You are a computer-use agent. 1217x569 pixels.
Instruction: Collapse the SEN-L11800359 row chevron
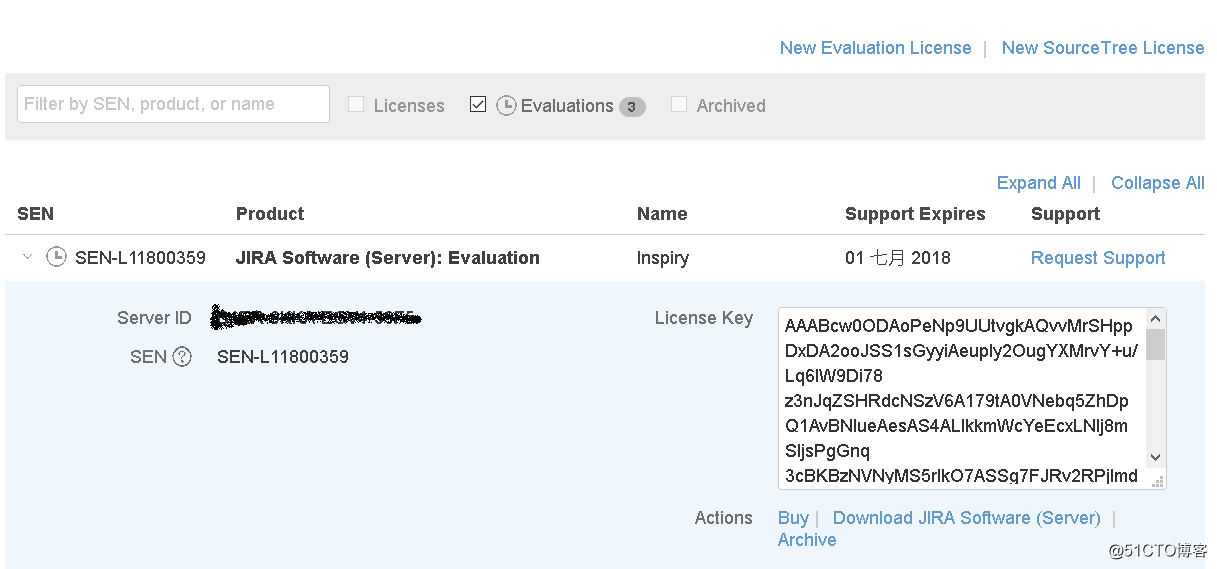pos(27,257)
